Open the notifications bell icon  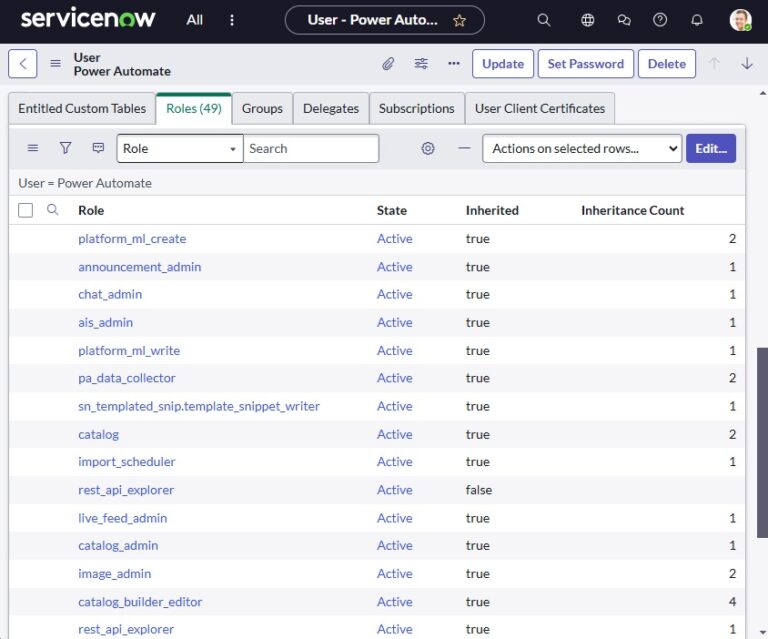[x=697, y=20]
